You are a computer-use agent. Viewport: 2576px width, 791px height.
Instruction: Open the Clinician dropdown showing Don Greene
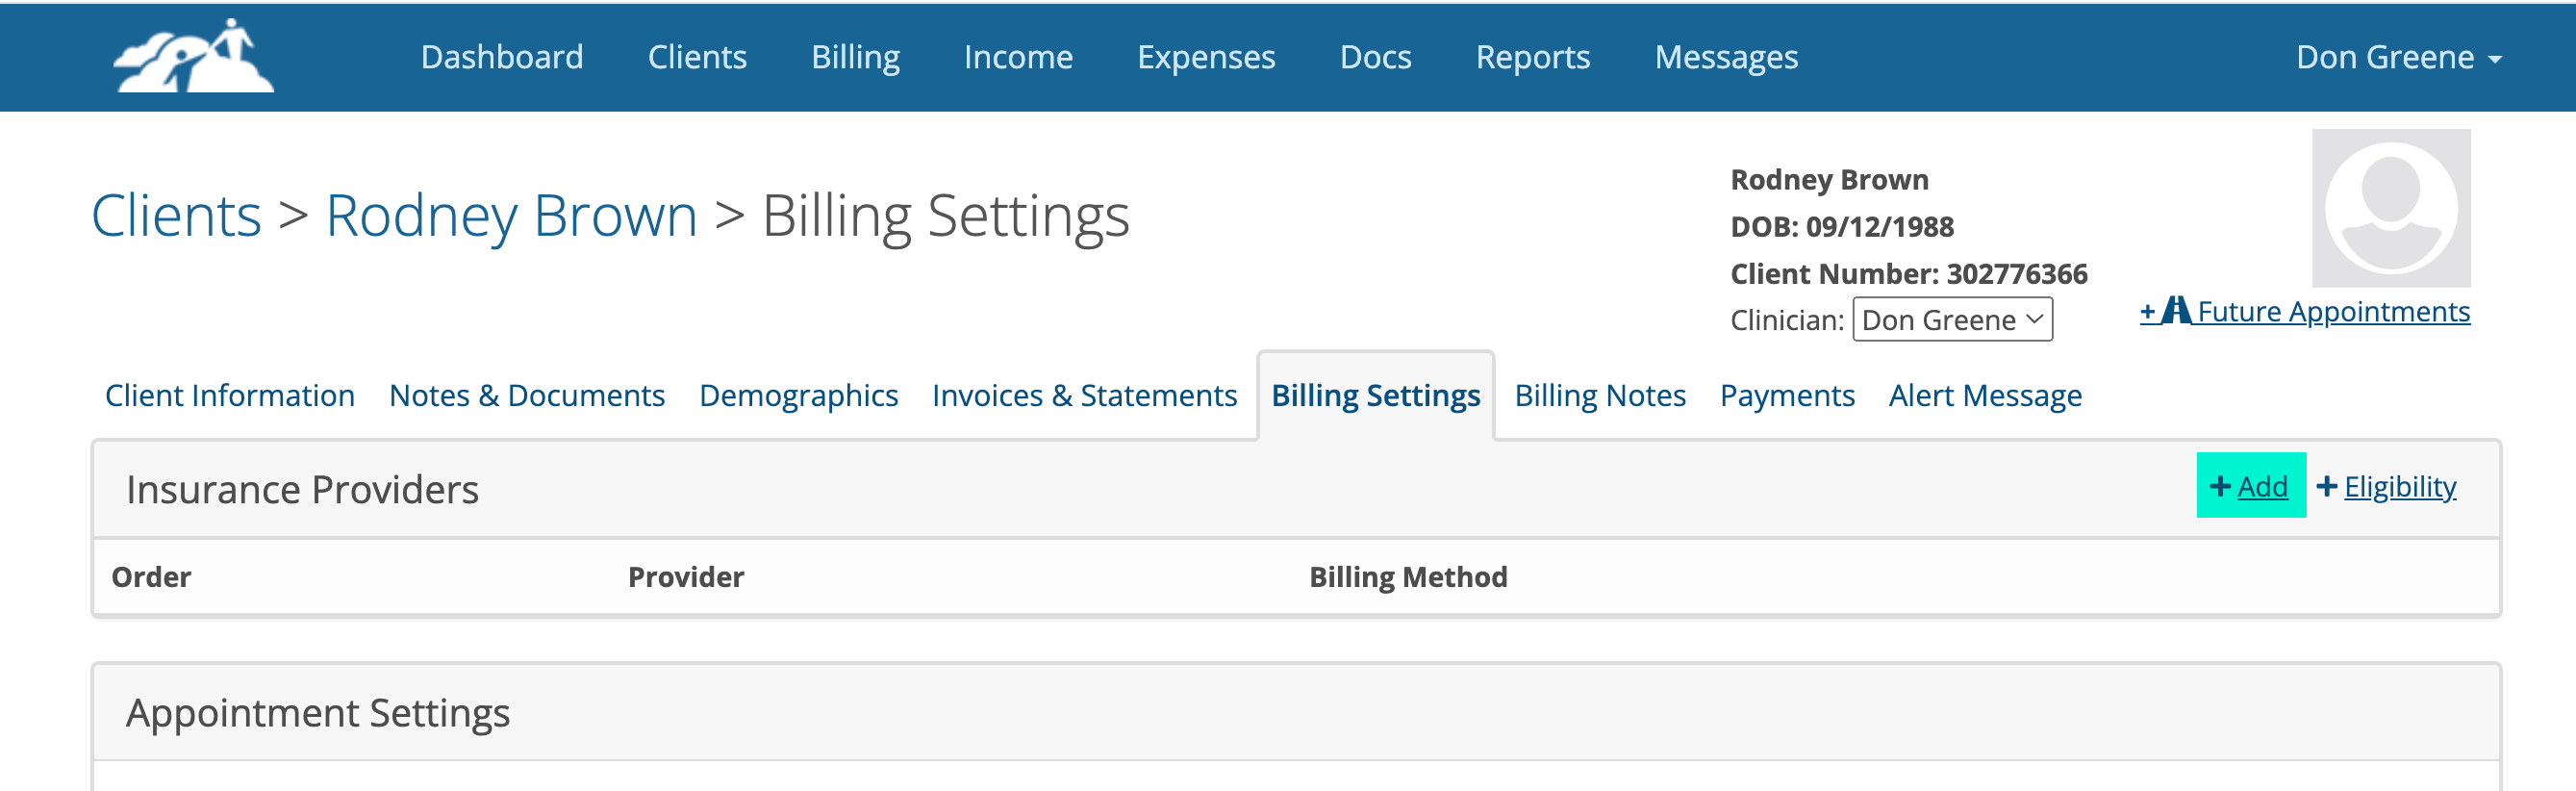pyautogui.click(x=1952, y=320)
